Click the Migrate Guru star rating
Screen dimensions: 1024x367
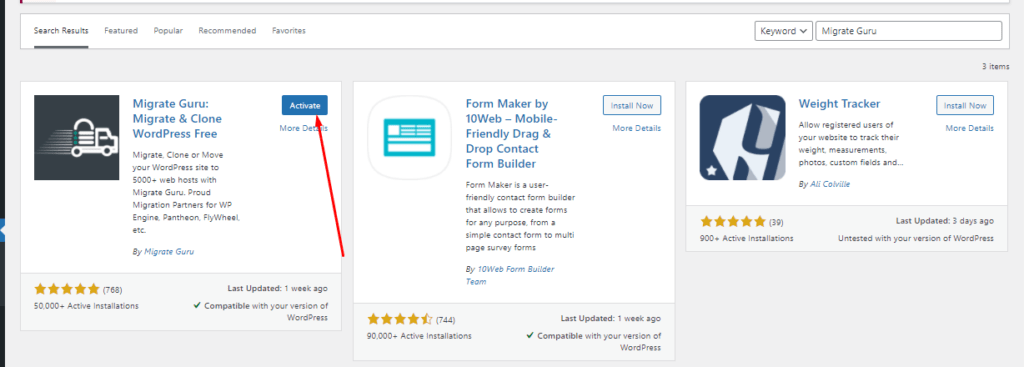click(67, 289)
